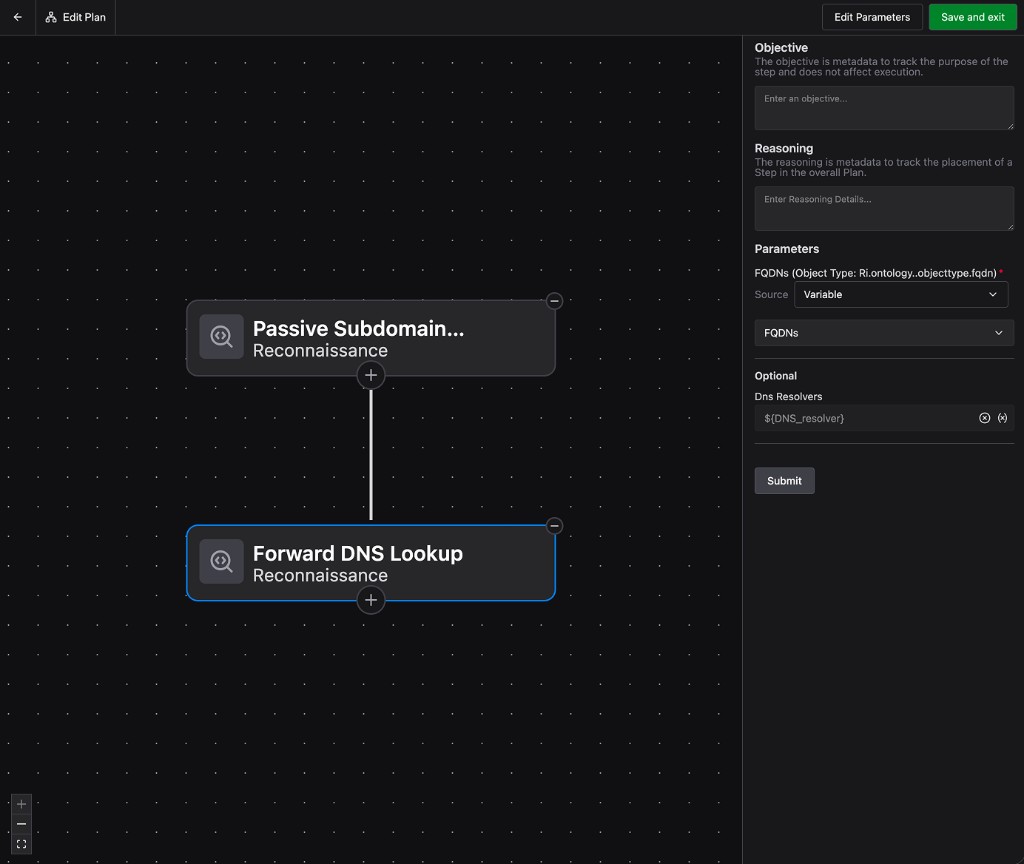Click the Edit Plan title text
The height and width of the screenshot is (864, 1024).
(x=84, y=17)
